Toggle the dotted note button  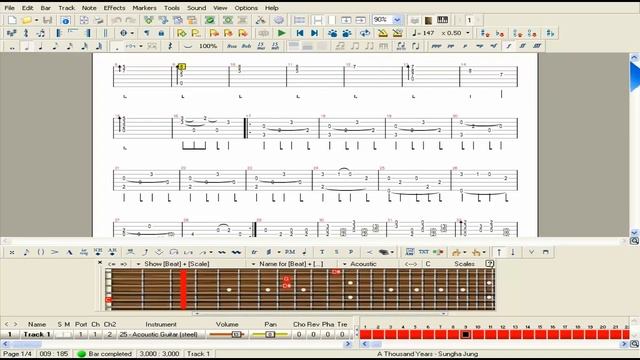(117, 47)
